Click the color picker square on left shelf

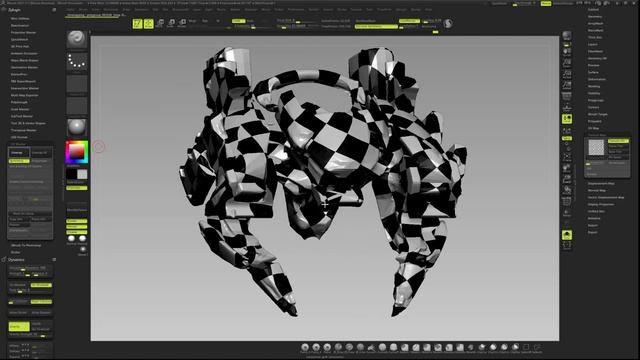click(77, 152)
